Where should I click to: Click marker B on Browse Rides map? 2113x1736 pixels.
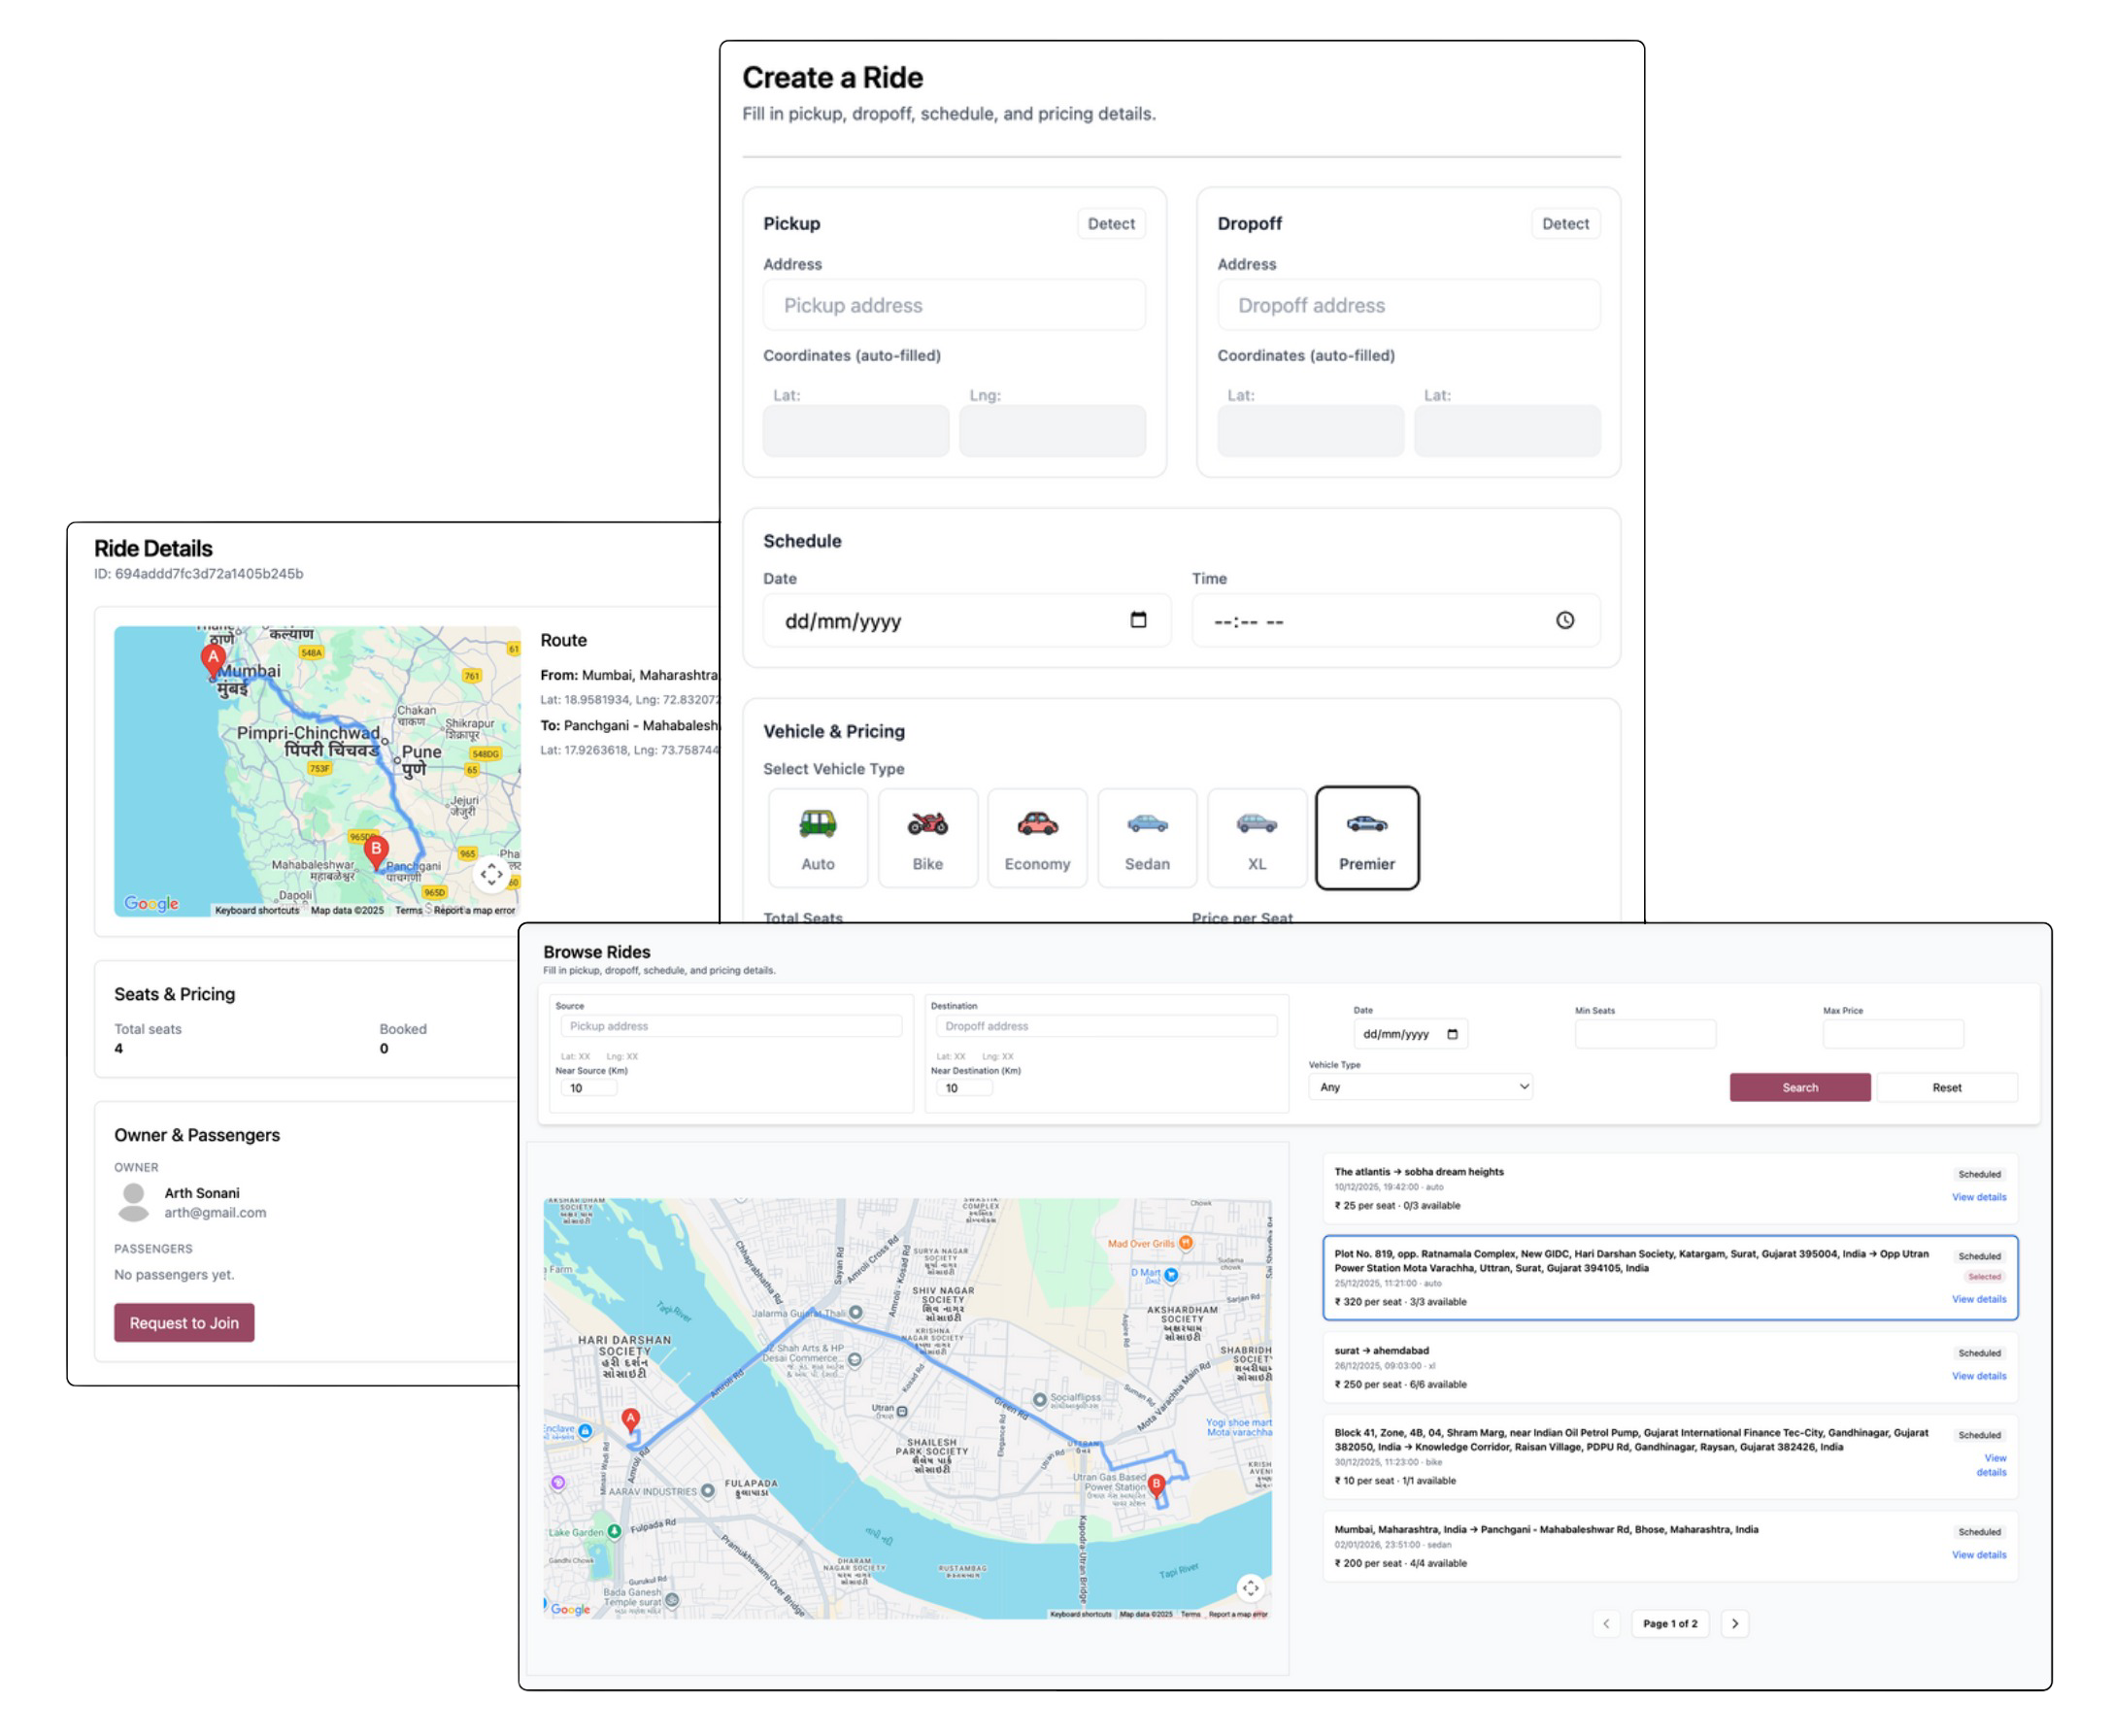pos(1156,1485)
